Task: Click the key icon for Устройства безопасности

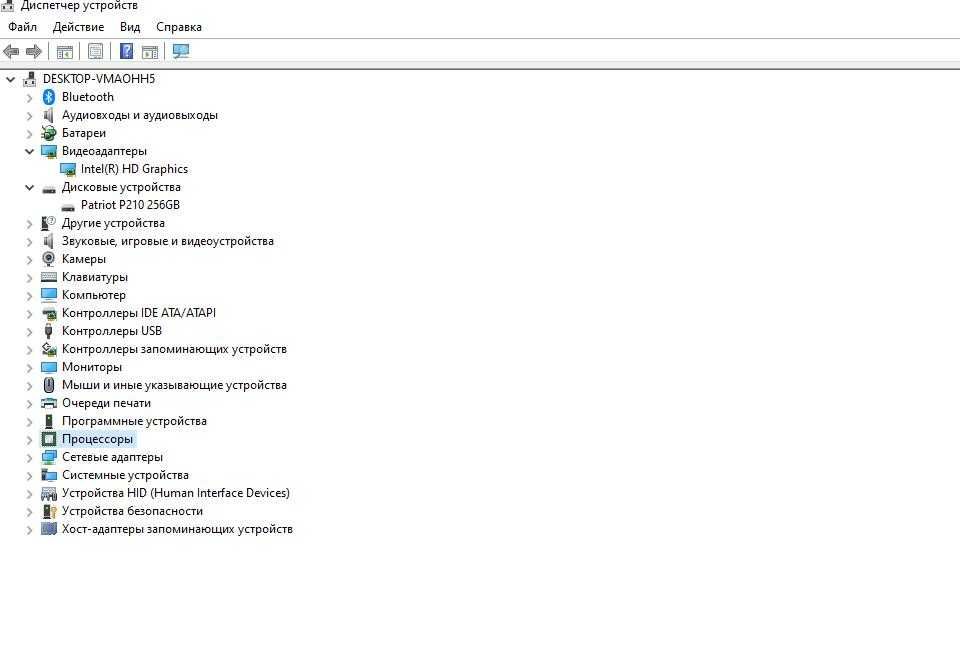Action: pos(49,511)
